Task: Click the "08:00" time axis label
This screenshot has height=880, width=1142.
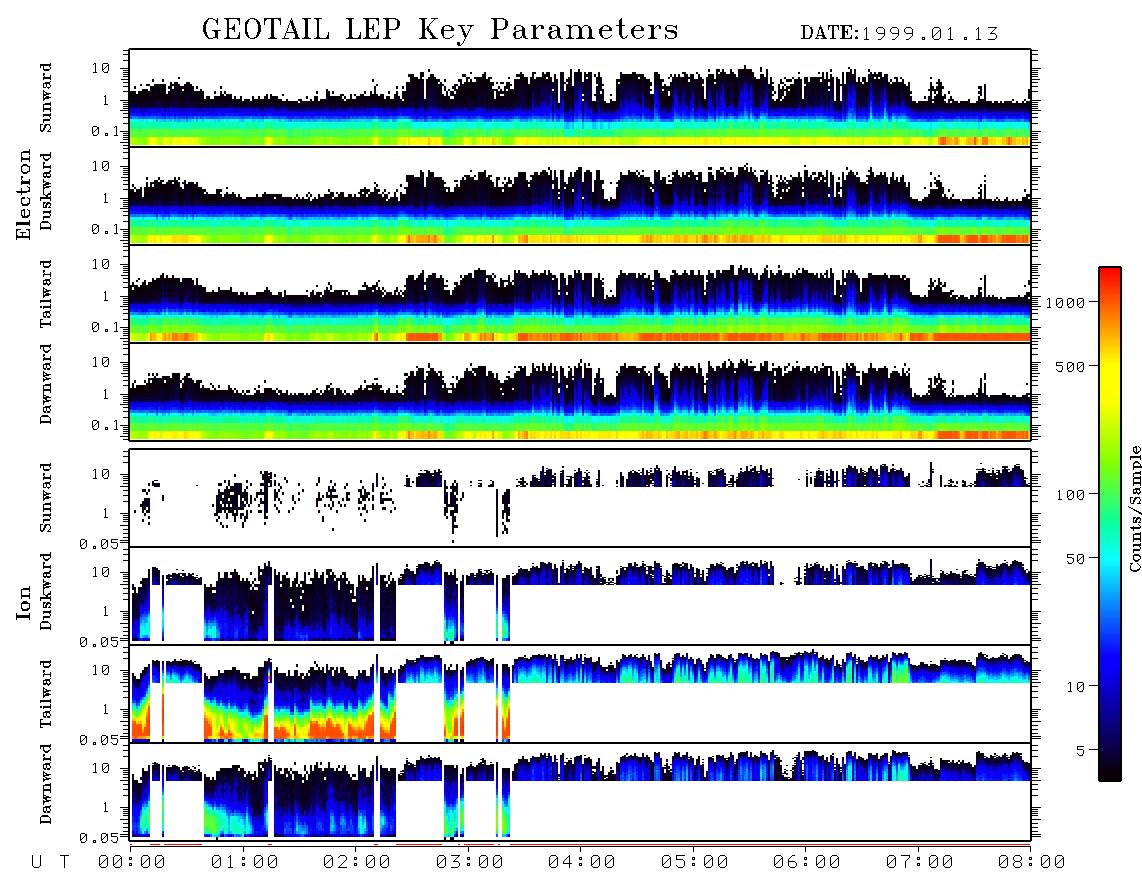Action: [1032, 862]
